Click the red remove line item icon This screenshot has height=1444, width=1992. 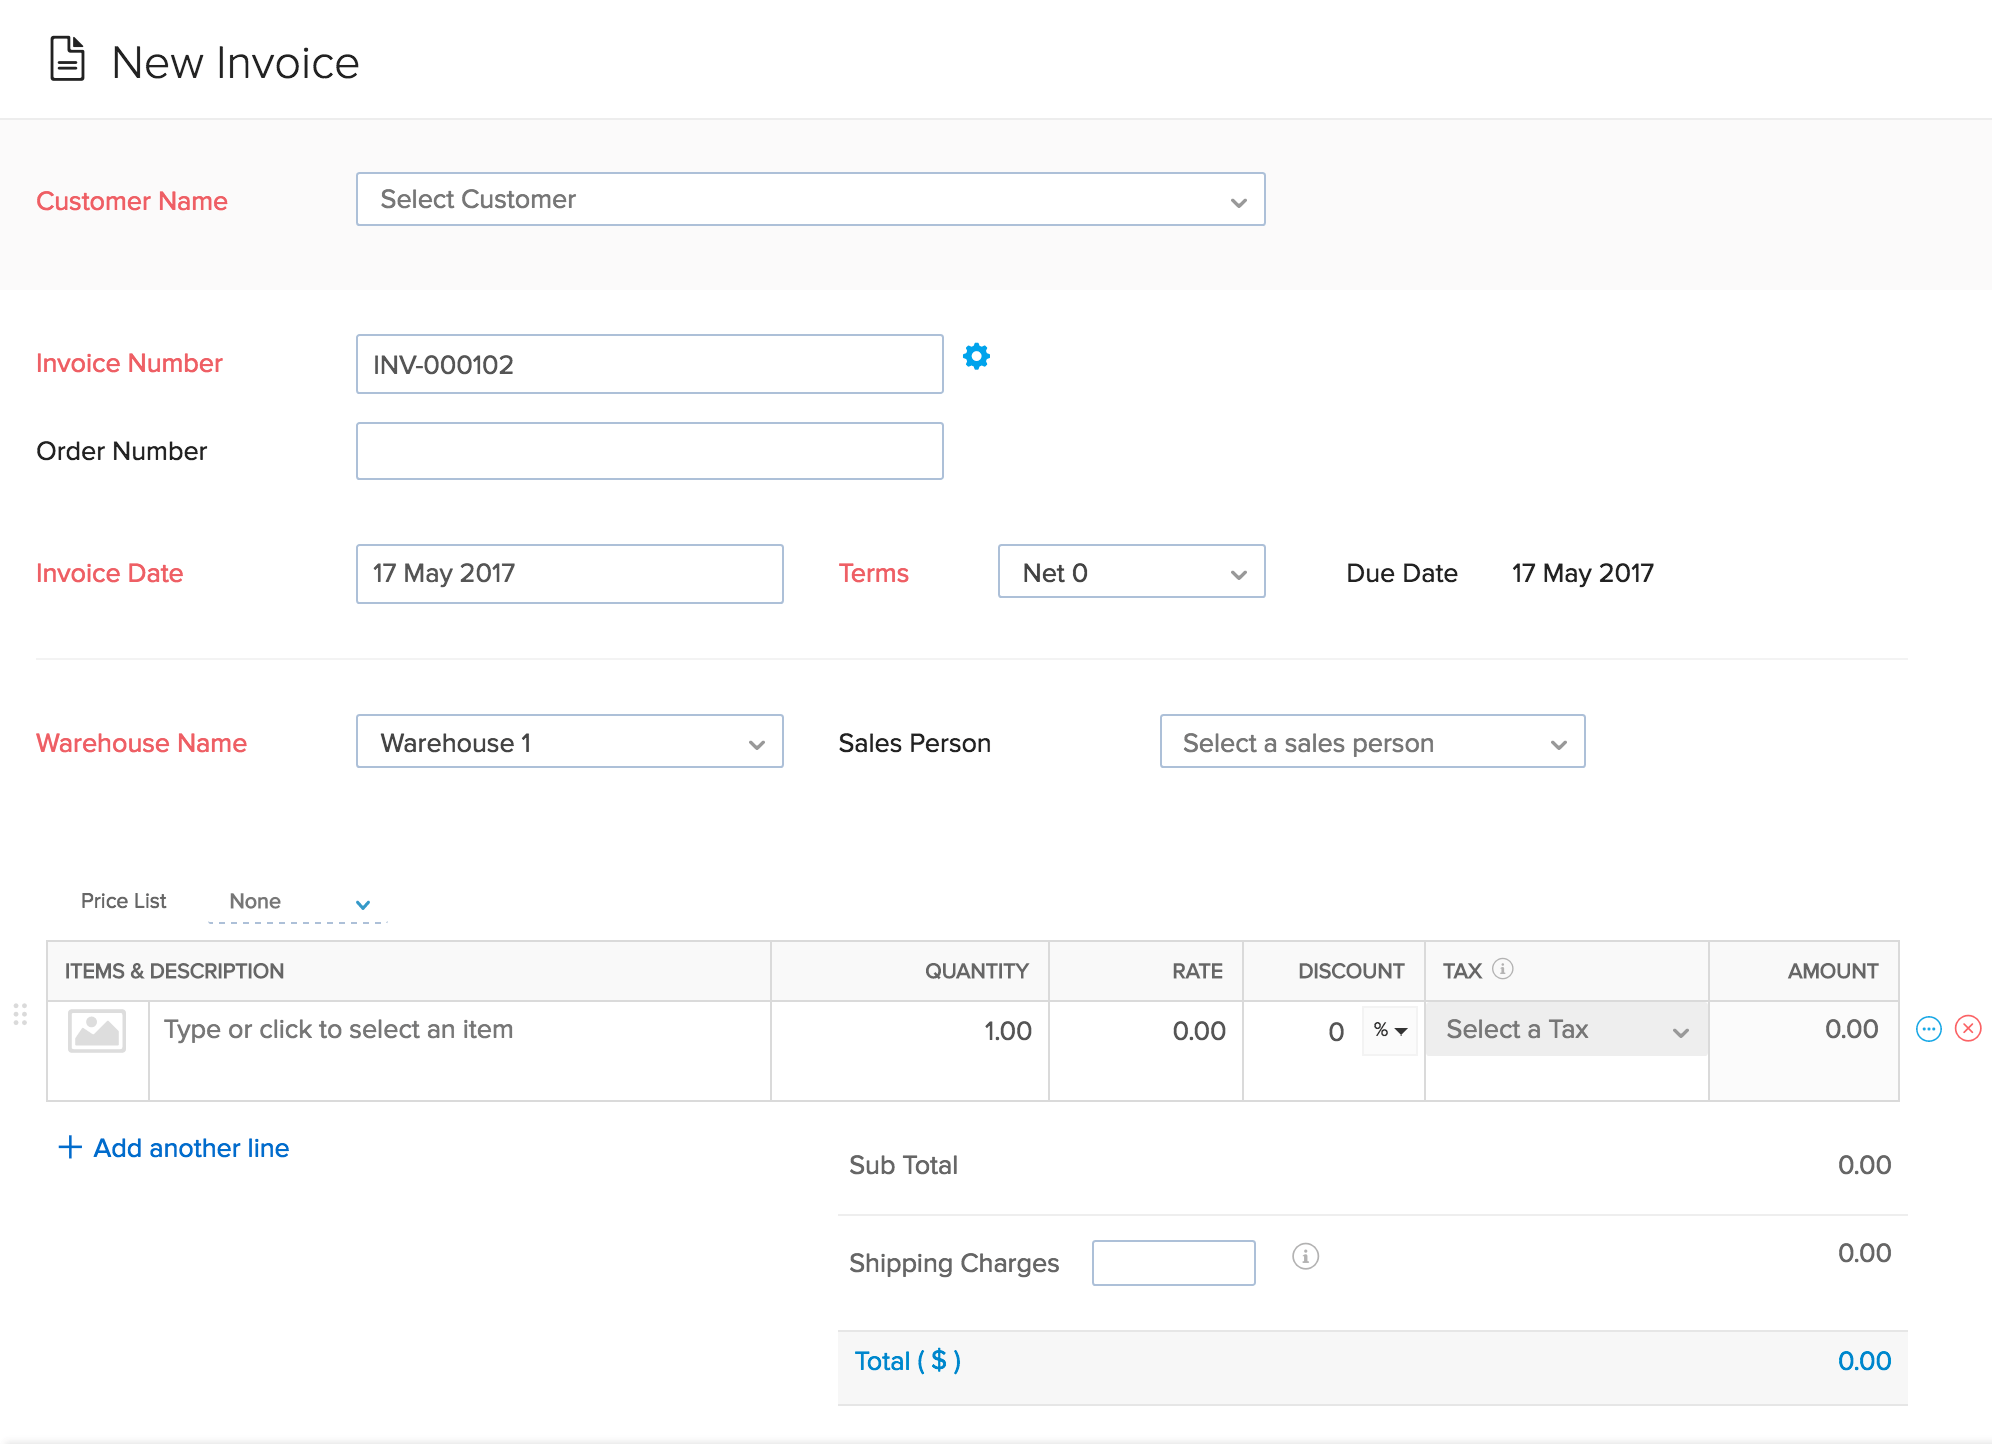click(1967, 1029)
